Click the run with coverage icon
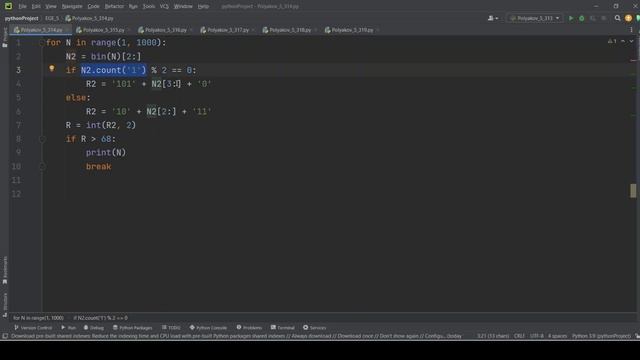The height and width of the screenshot is (360, 640). tap(593, 18)
